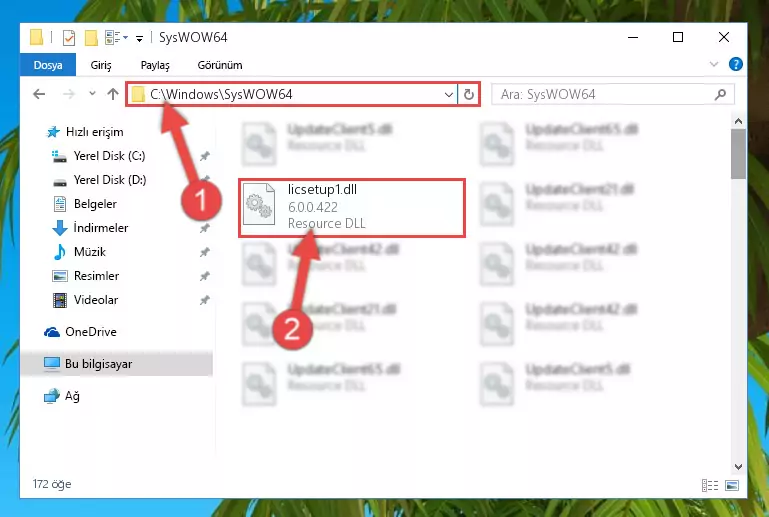Go up one folder level arrow
The image size is (769, 517).
(x=113, y=94)
